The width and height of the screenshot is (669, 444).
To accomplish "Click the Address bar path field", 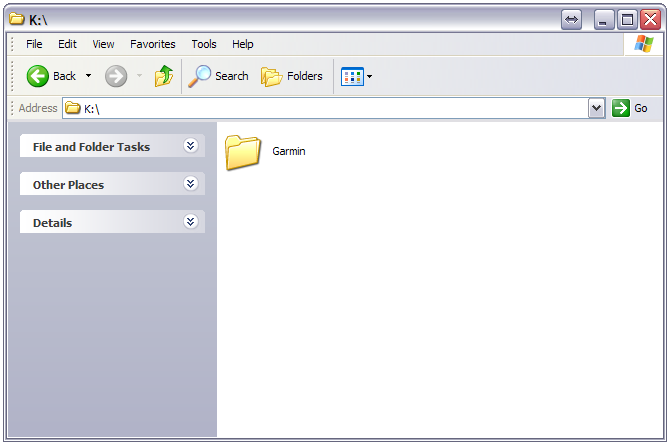I will coord(330,108).
